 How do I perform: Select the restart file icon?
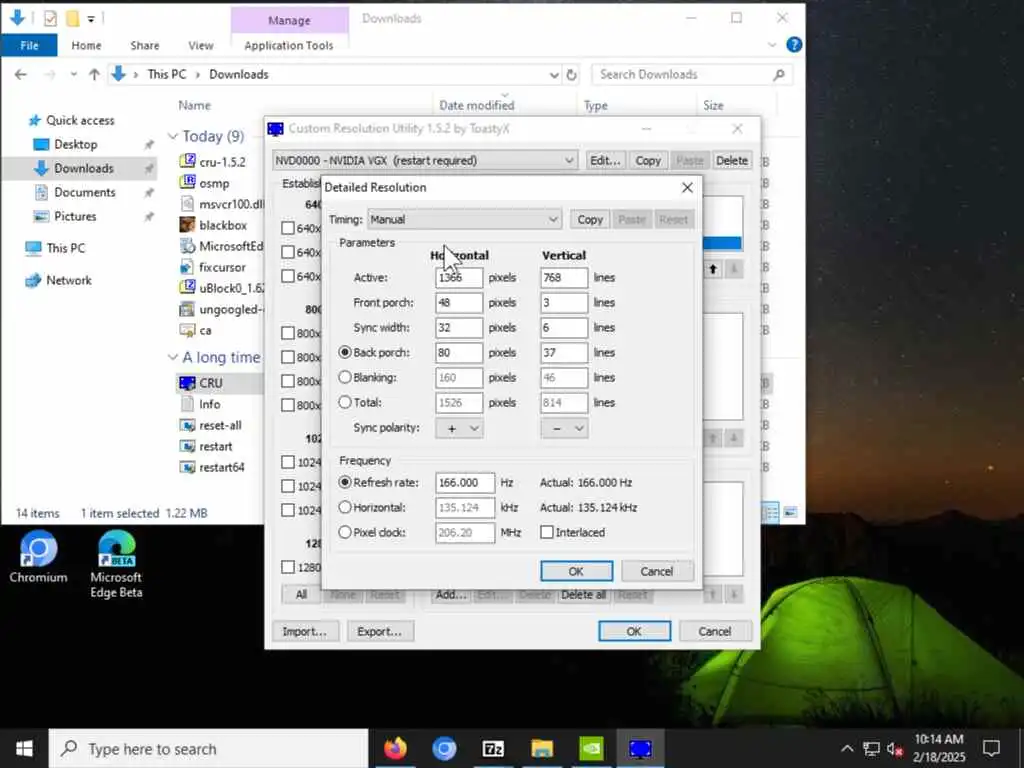tap(187, 446)
